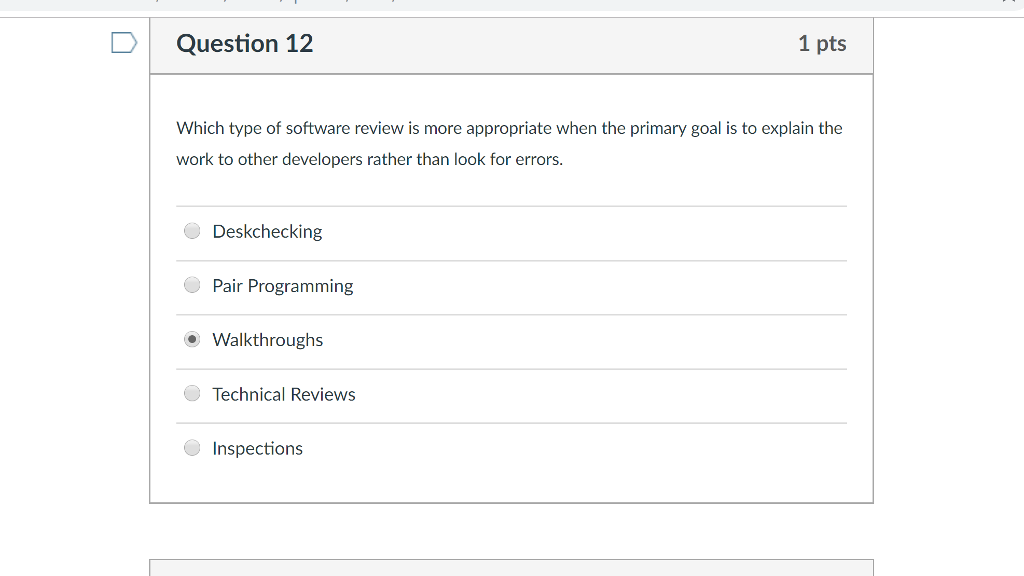
Task: Click the top gray page bar
Action: 512,6
